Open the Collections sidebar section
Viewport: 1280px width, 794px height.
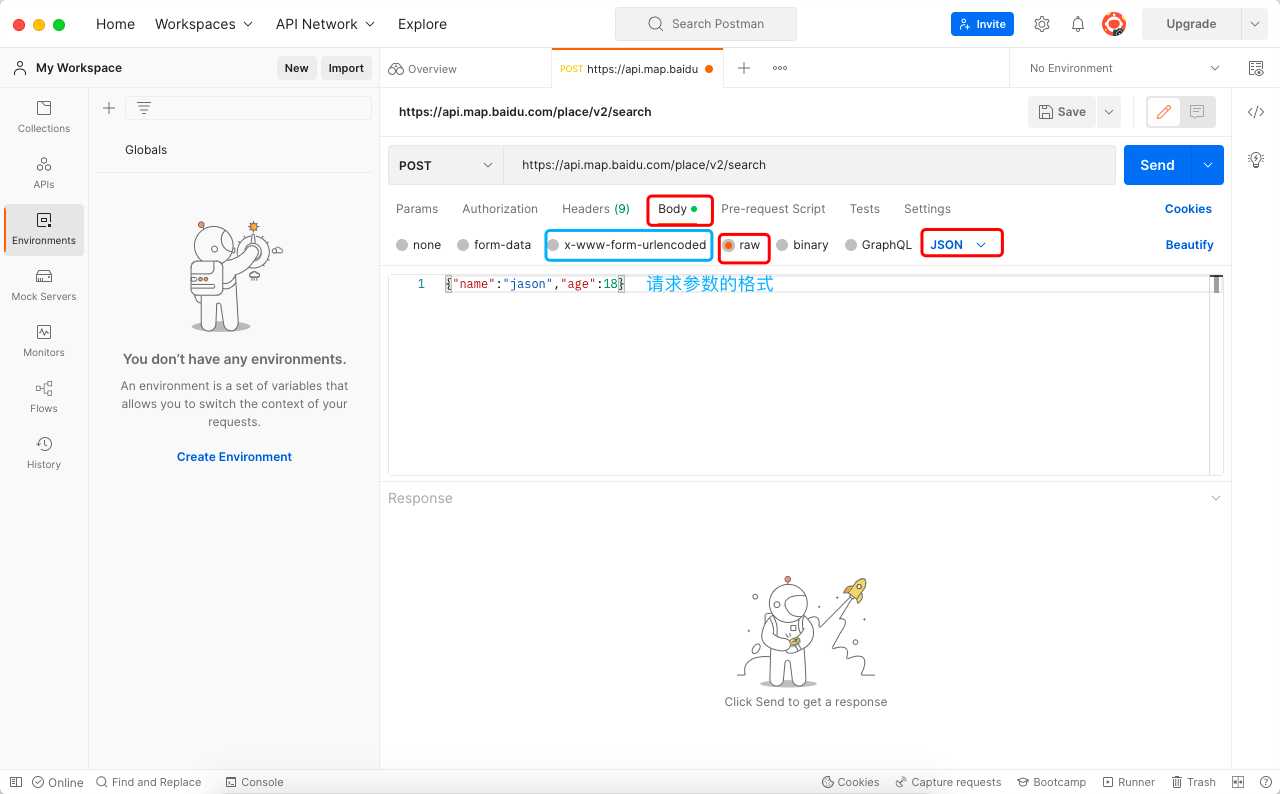coord(44,117)
